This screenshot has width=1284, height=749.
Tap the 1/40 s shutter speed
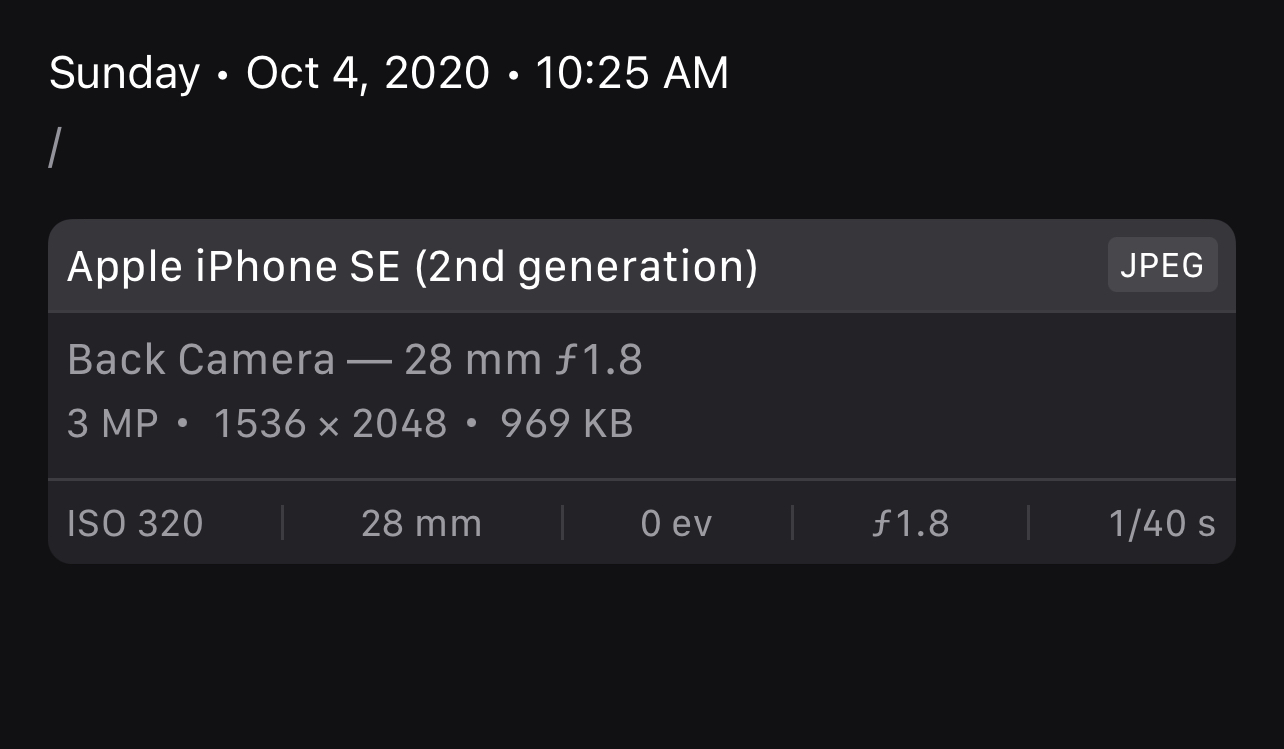tap(1161, 523)
